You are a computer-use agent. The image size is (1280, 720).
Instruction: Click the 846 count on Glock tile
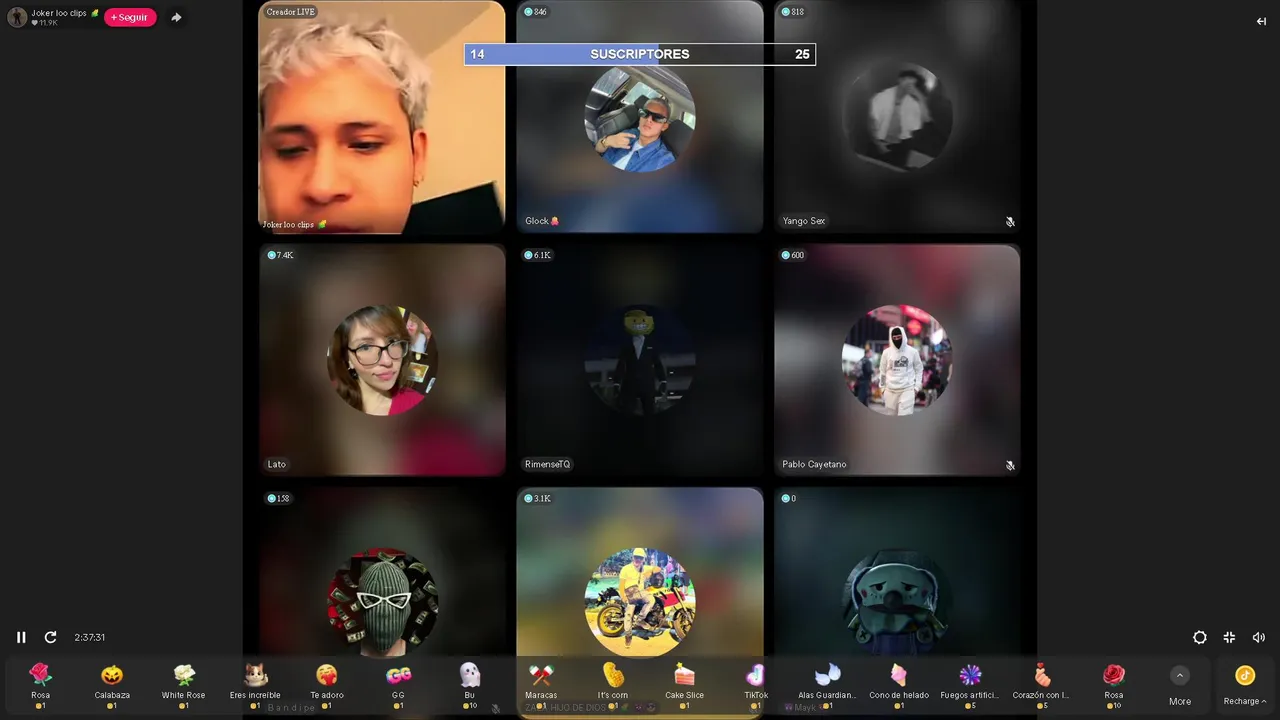point(535,12)
